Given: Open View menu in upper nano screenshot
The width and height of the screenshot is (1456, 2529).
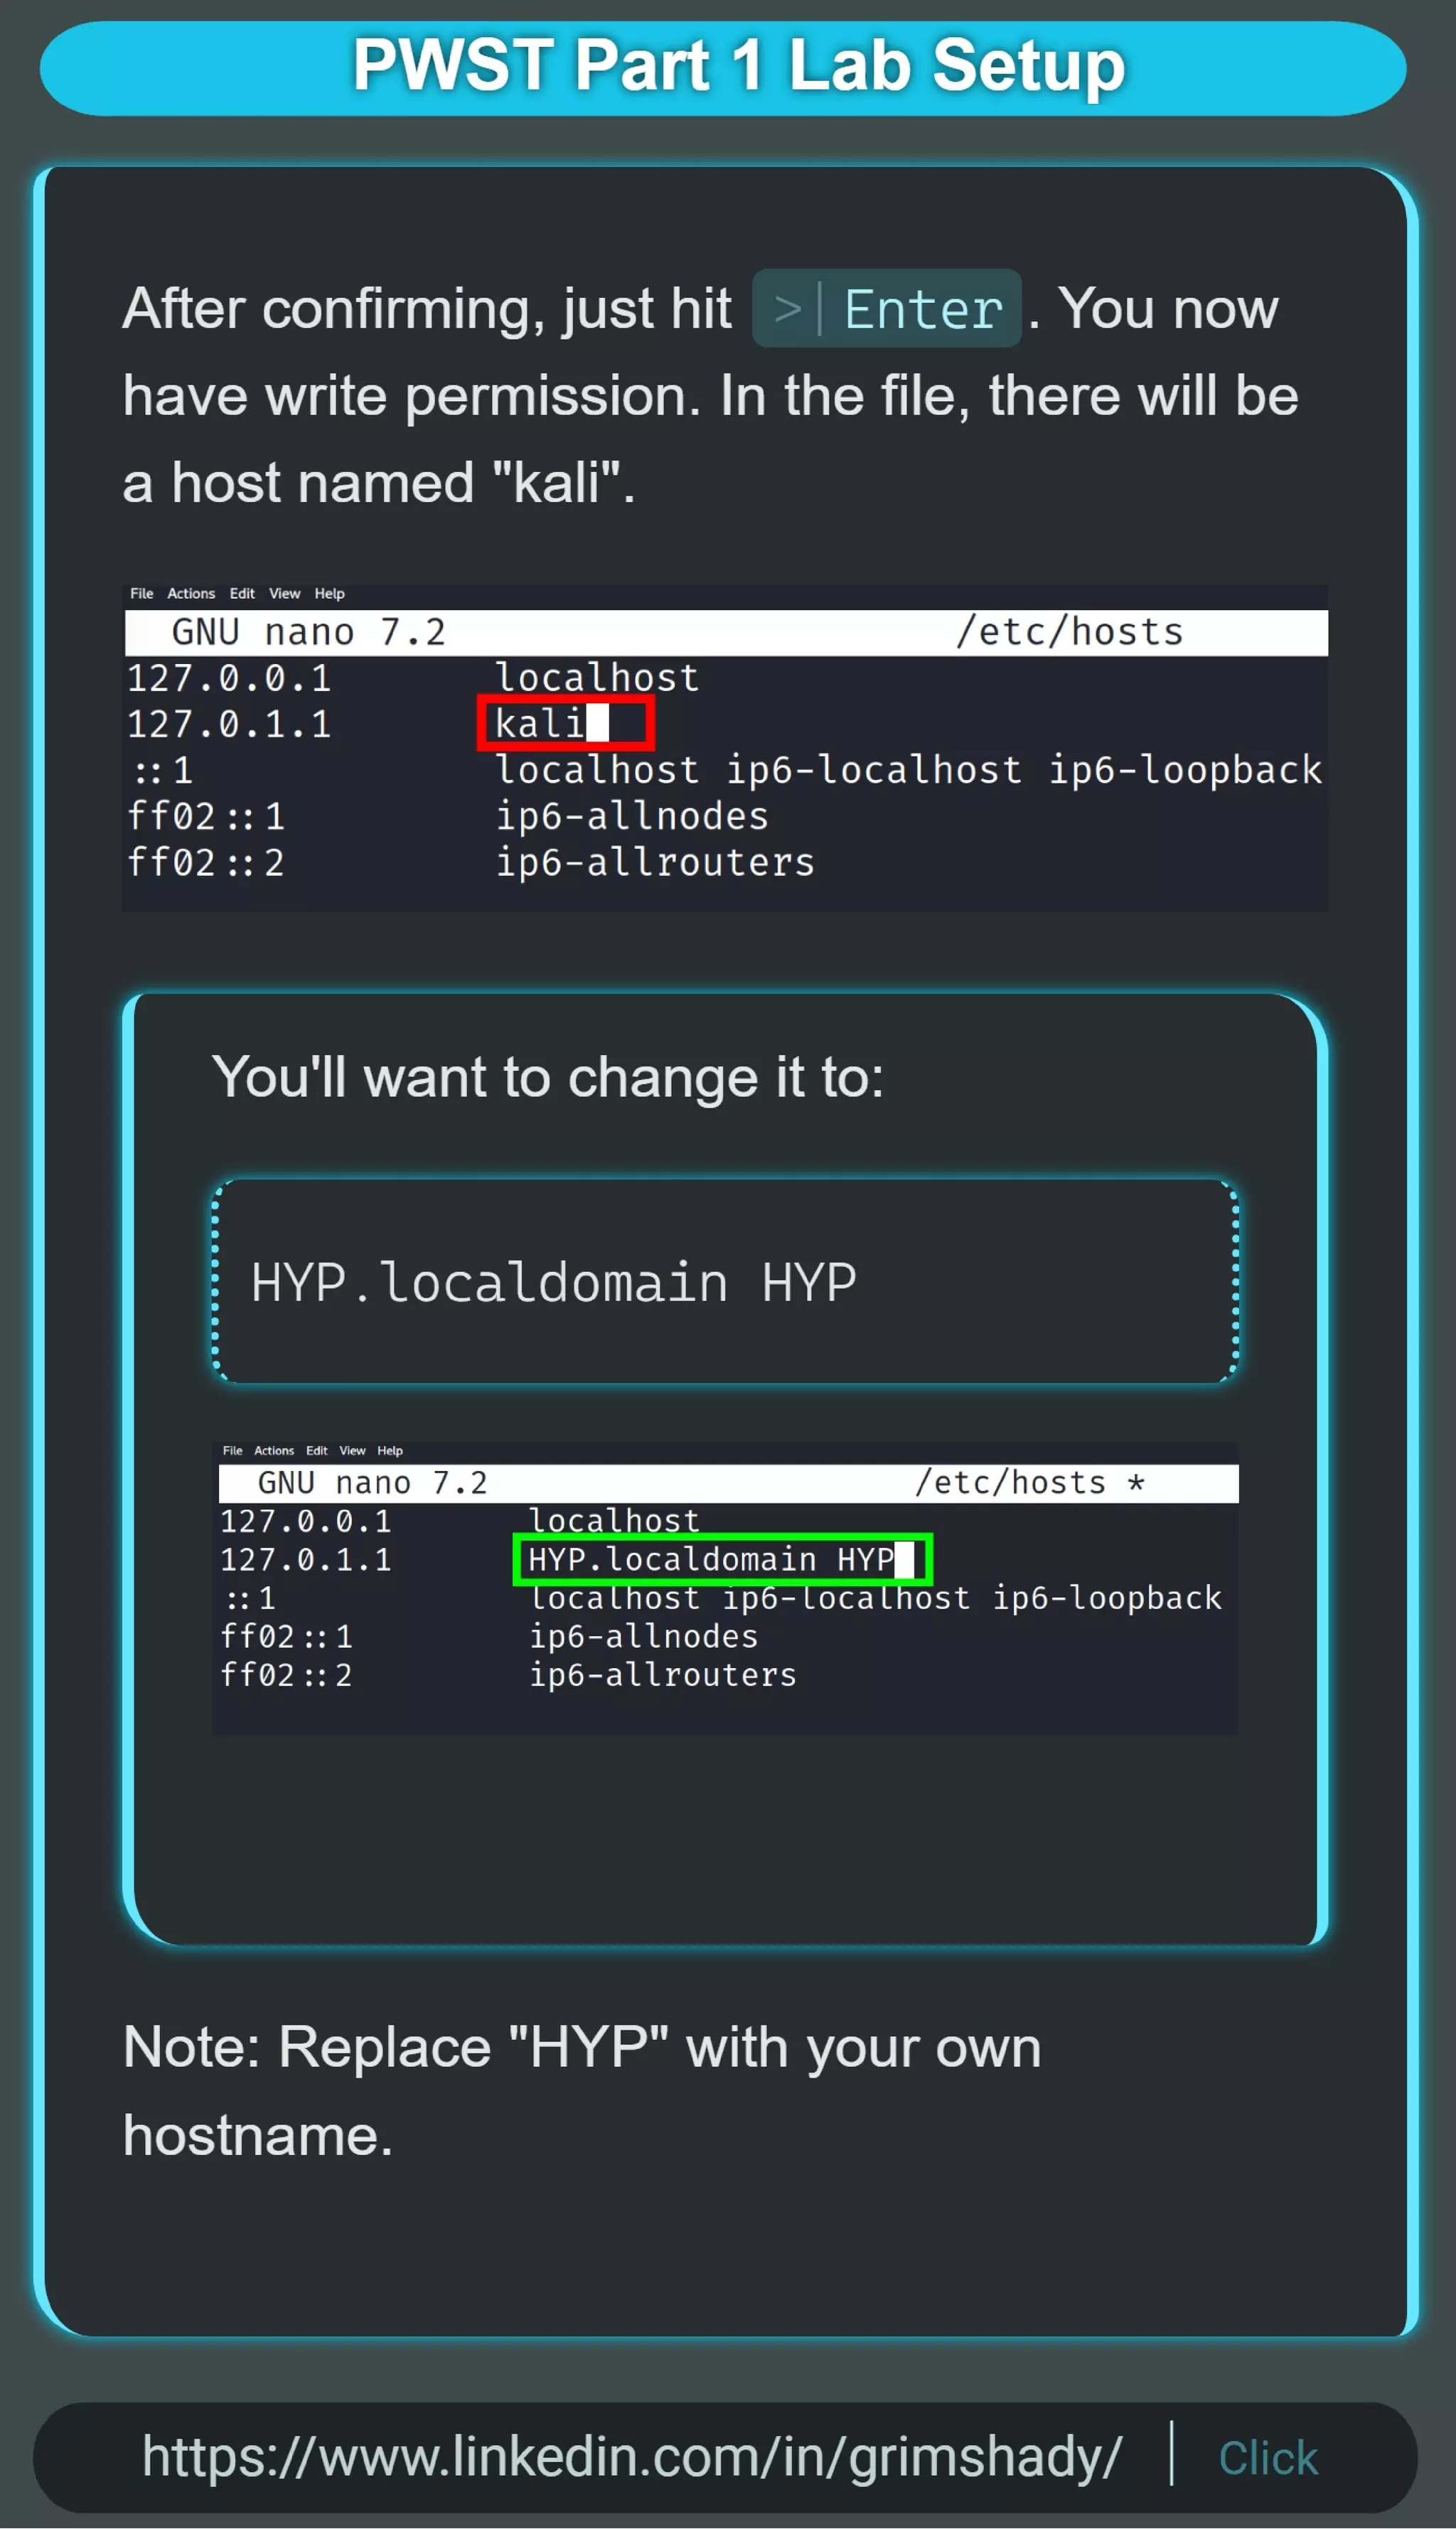Looking at the screenshot, I should [284, 593].
